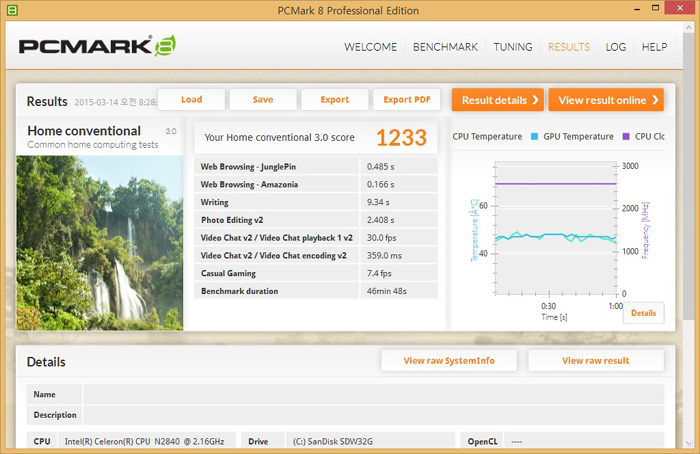Click the 30.0 fps value

pyautogui.click(x=381, y=237)
